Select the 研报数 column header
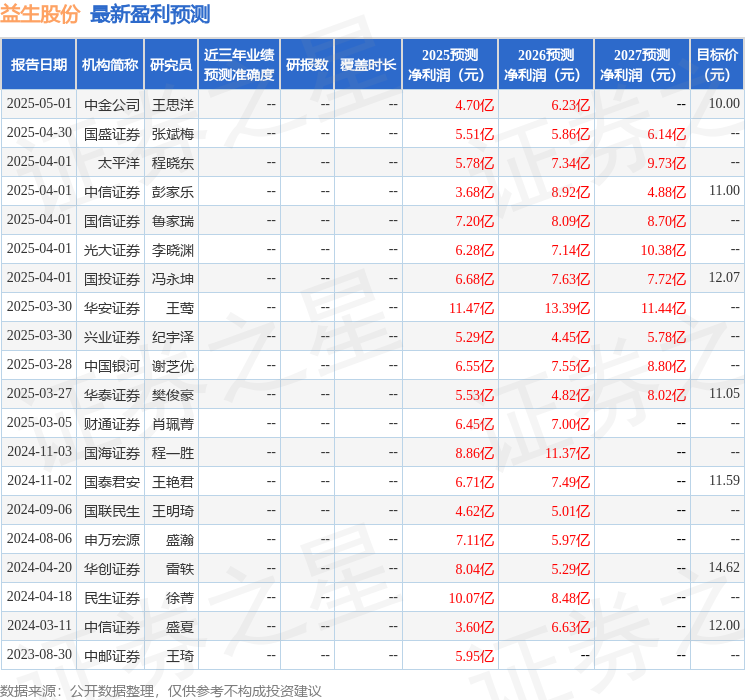Viewport: 745px width, 700px height. point(306,65)
